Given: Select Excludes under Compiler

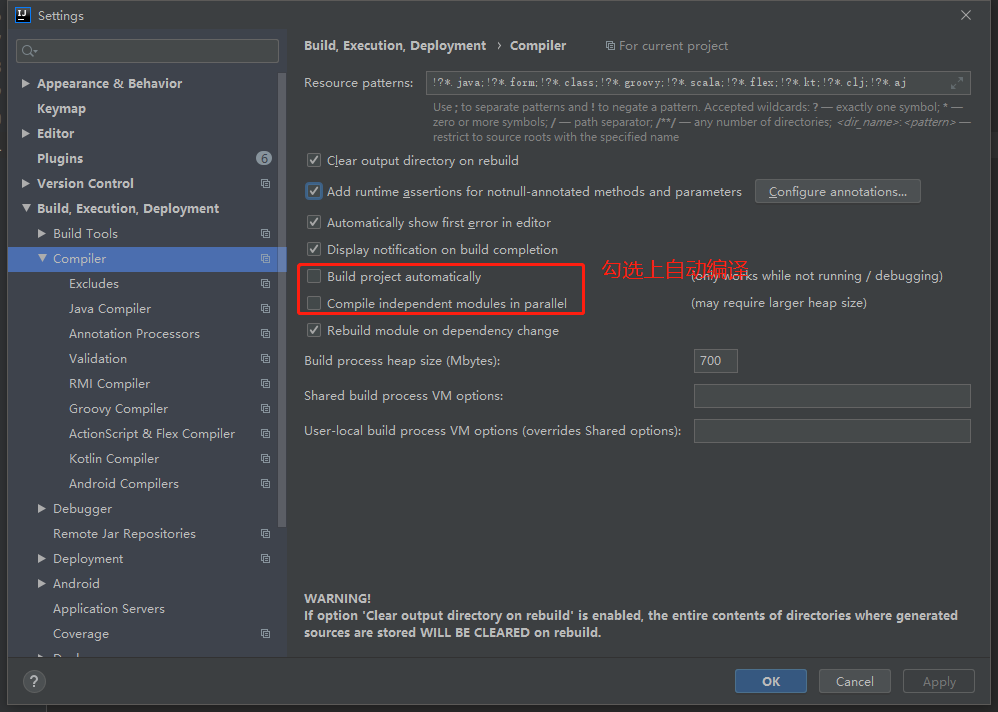Looking at the screenshot, I should 94,284.
